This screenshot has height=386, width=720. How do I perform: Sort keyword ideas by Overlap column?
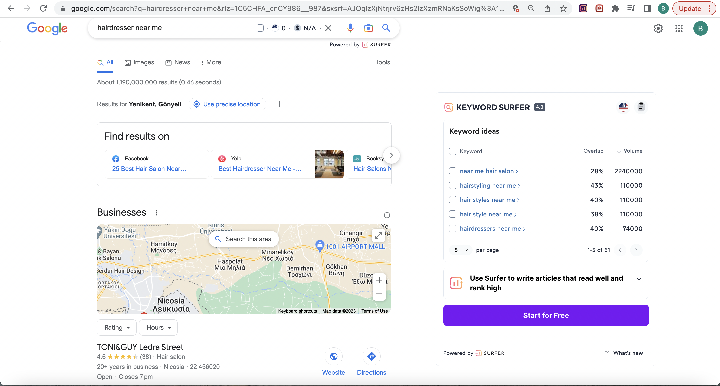[593, 151]
